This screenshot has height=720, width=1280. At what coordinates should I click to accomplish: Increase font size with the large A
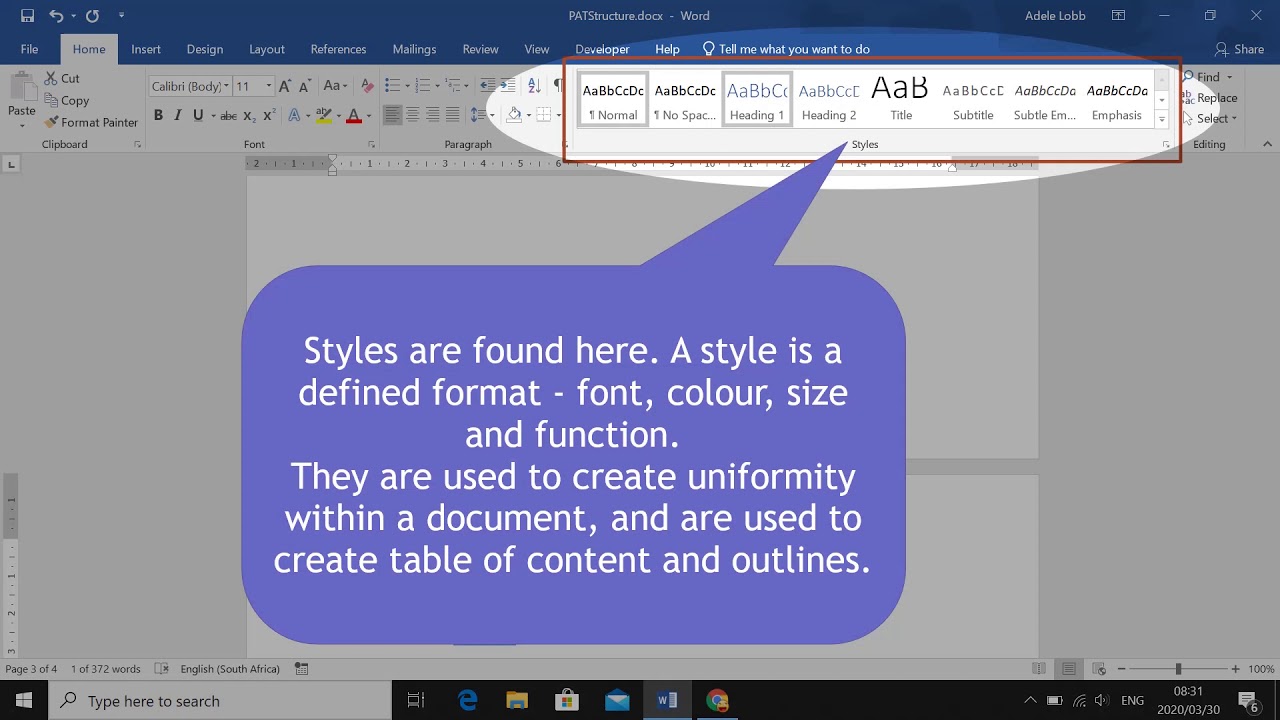(x=286, y=86)
